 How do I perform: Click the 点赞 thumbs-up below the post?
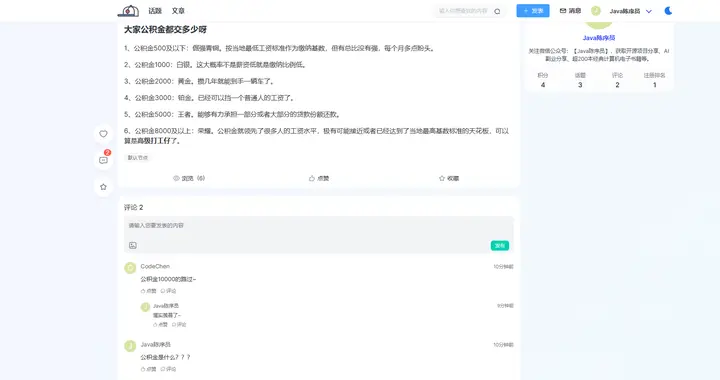319,178
